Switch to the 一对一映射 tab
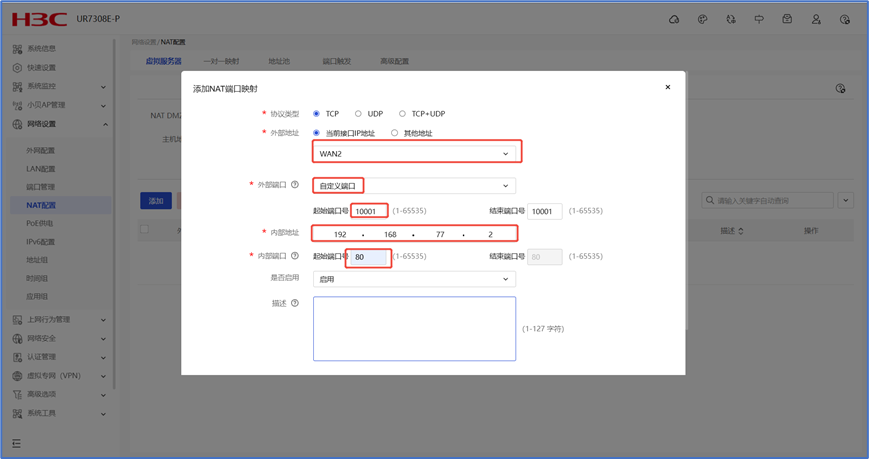 coord(221,62)
